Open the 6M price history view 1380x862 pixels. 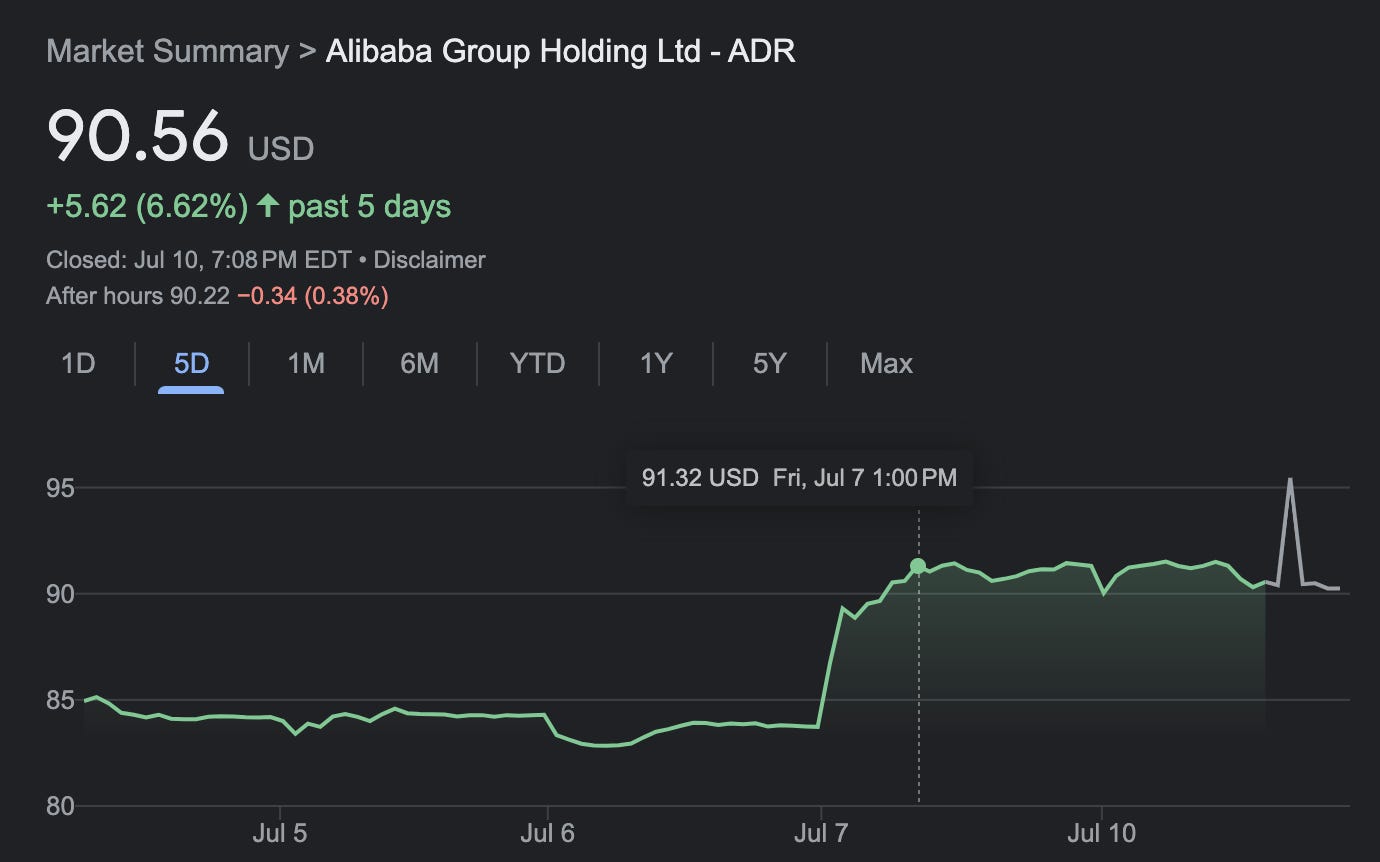coord(420,363)
